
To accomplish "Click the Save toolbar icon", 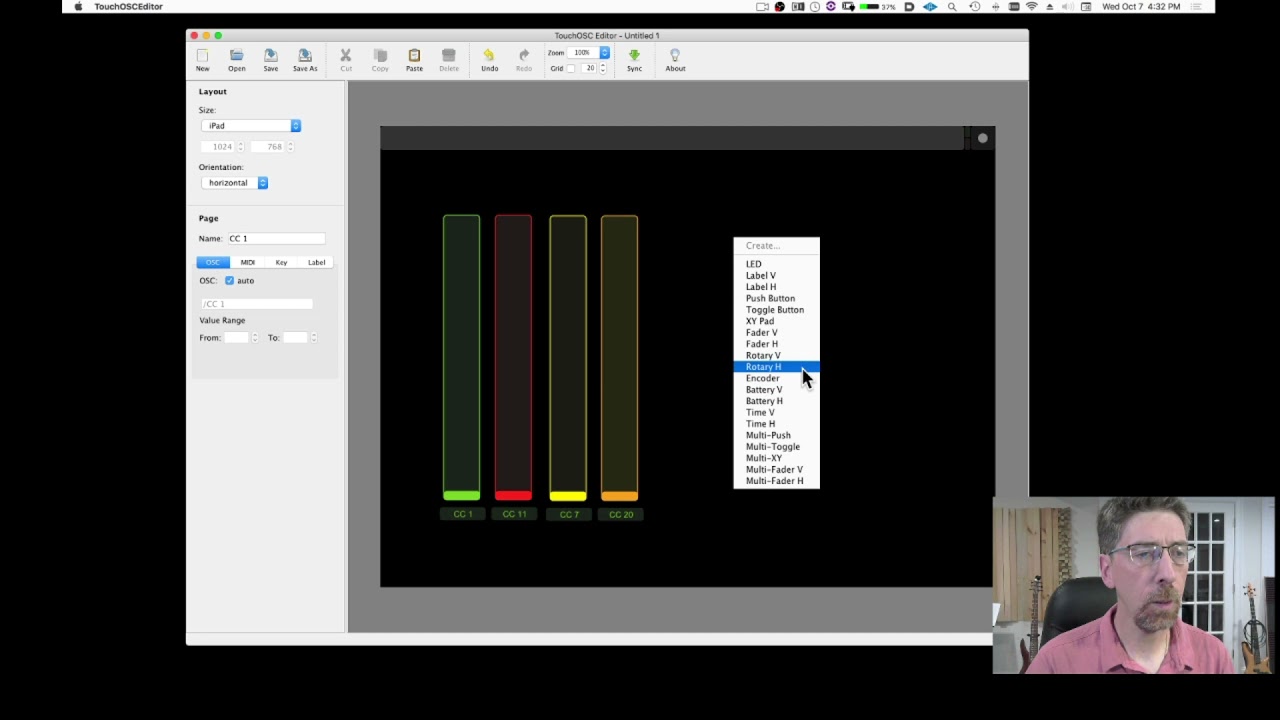I will pos(270,55).
